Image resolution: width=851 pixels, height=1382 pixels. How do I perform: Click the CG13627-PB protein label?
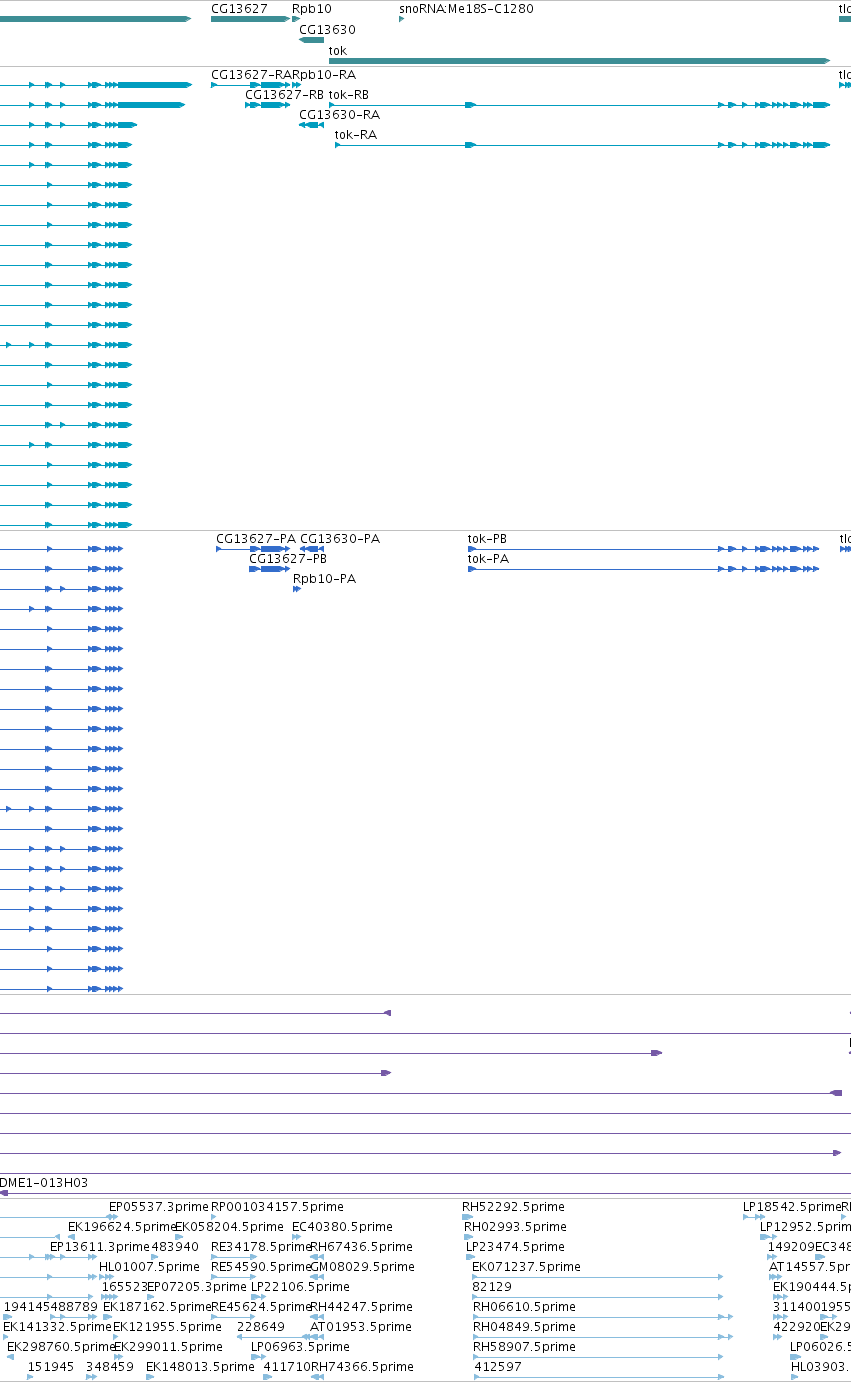pyautogui.click(x=288, y=558)
